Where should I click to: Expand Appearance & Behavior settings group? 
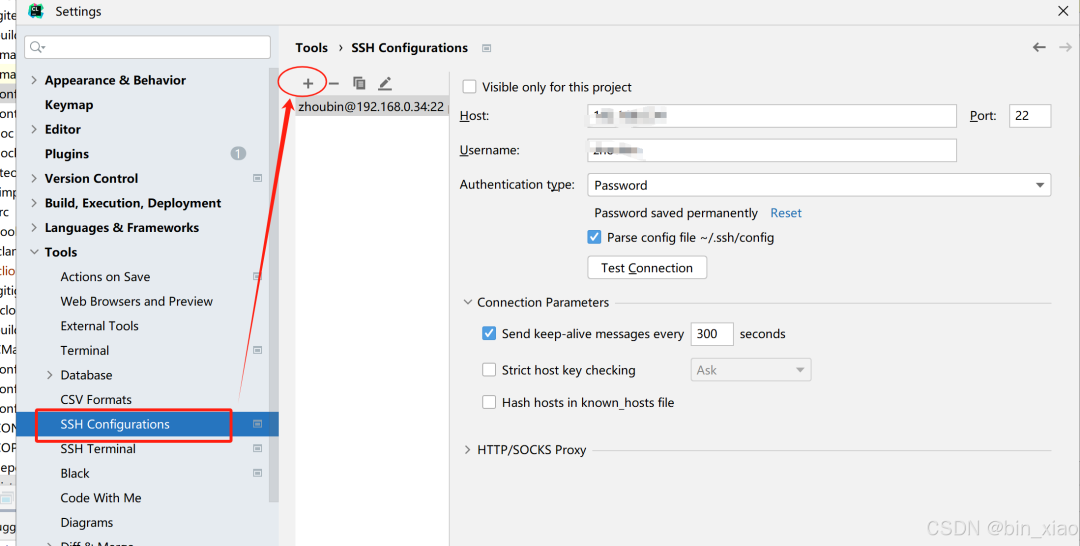35,80
